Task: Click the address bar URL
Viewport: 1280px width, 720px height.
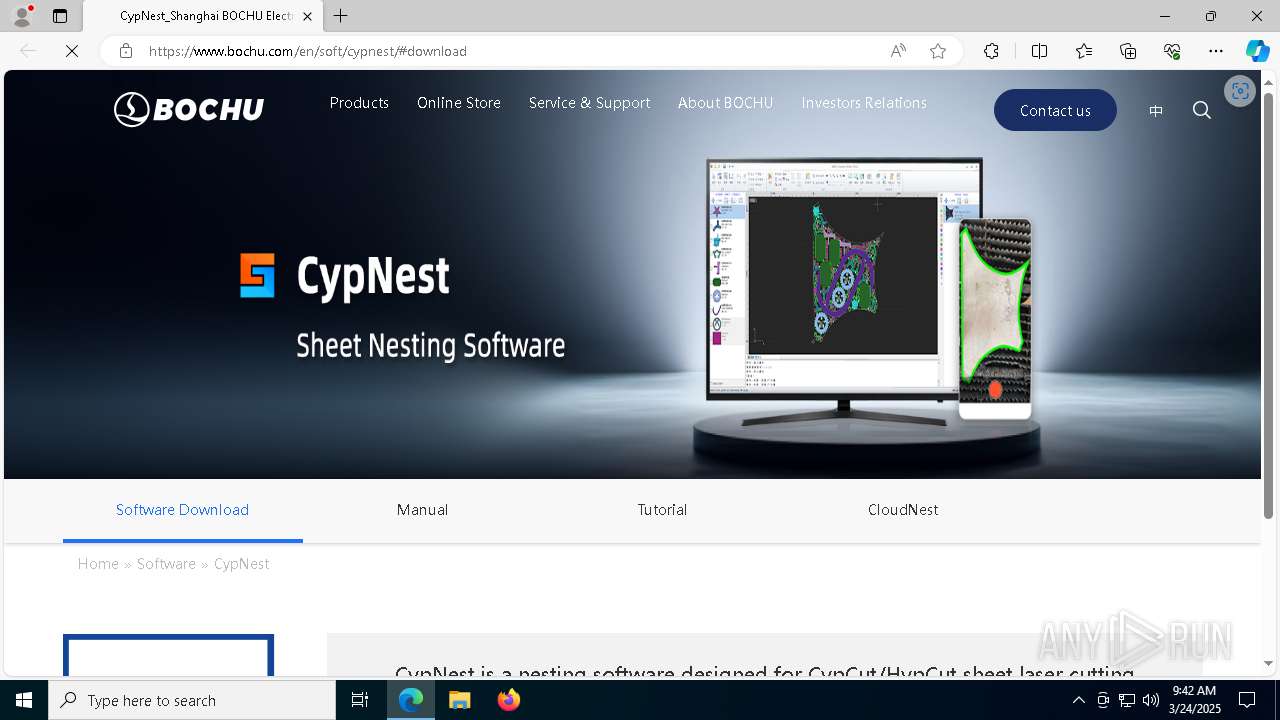Action: [x=308, y=51]
